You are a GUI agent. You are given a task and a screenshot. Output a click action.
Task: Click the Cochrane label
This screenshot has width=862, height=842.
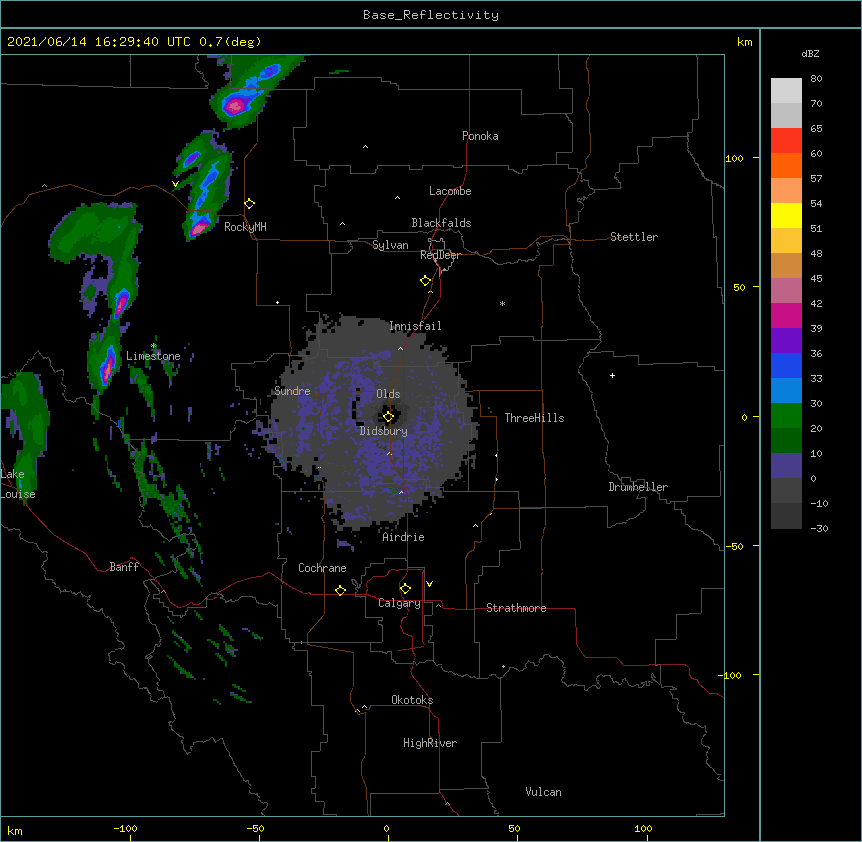(x=322, y=568)
